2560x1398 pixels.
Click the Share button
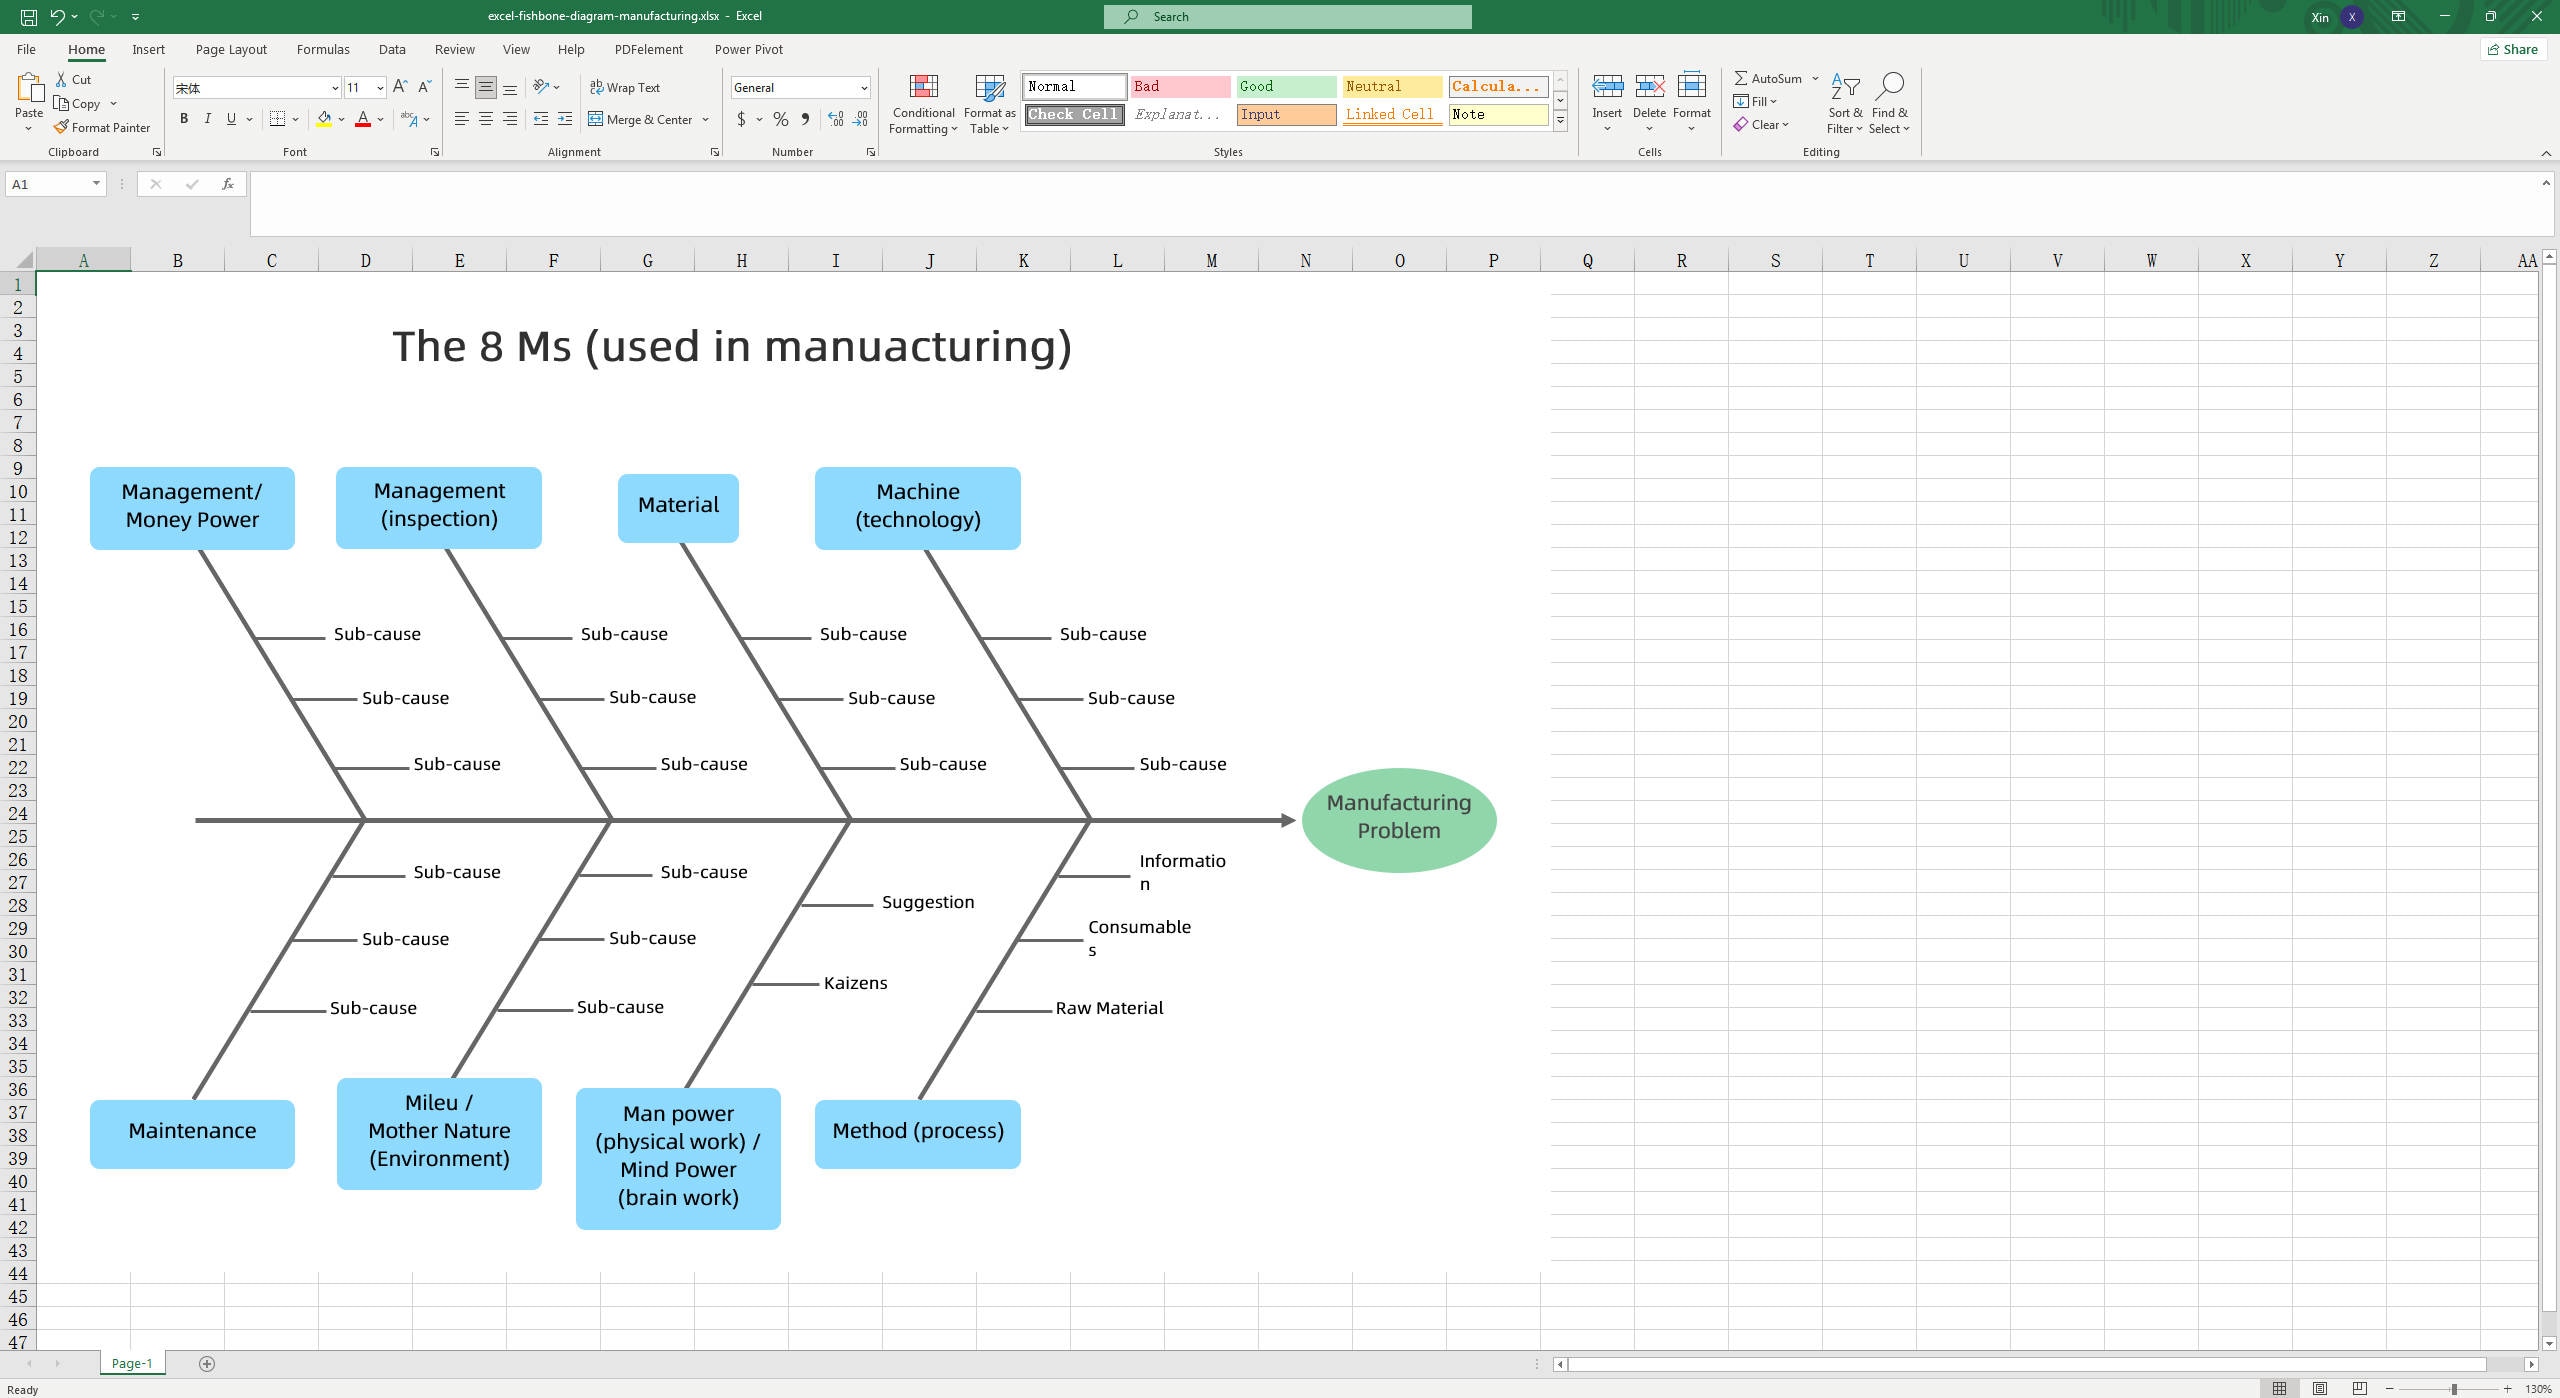click(2513, 49)
